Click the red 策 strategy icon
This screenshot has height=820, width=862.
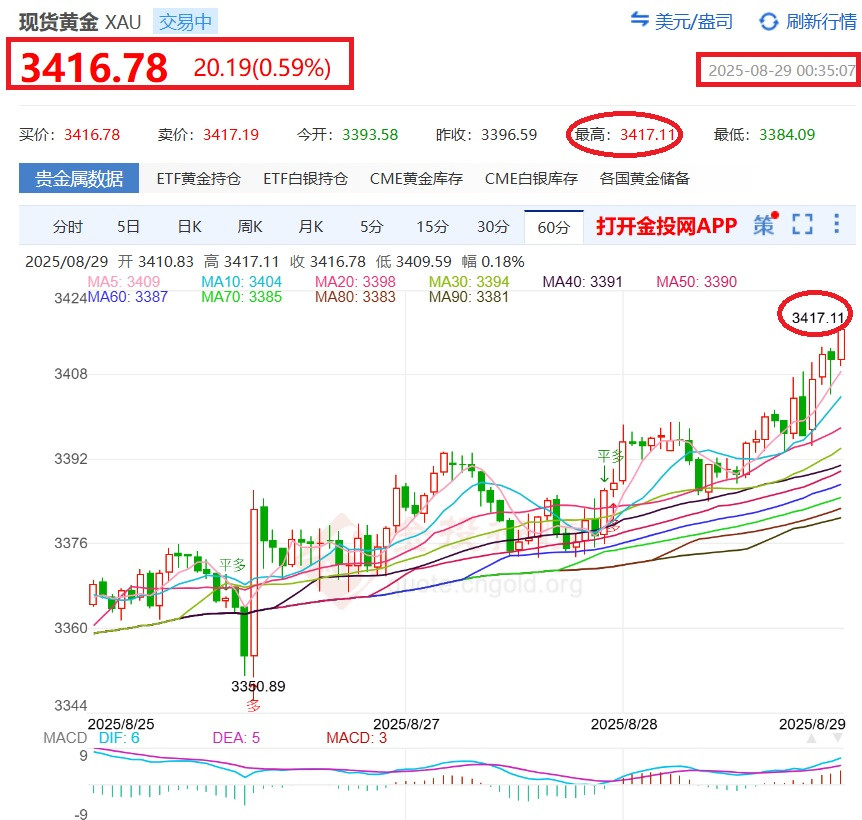(x=763, y=226)
